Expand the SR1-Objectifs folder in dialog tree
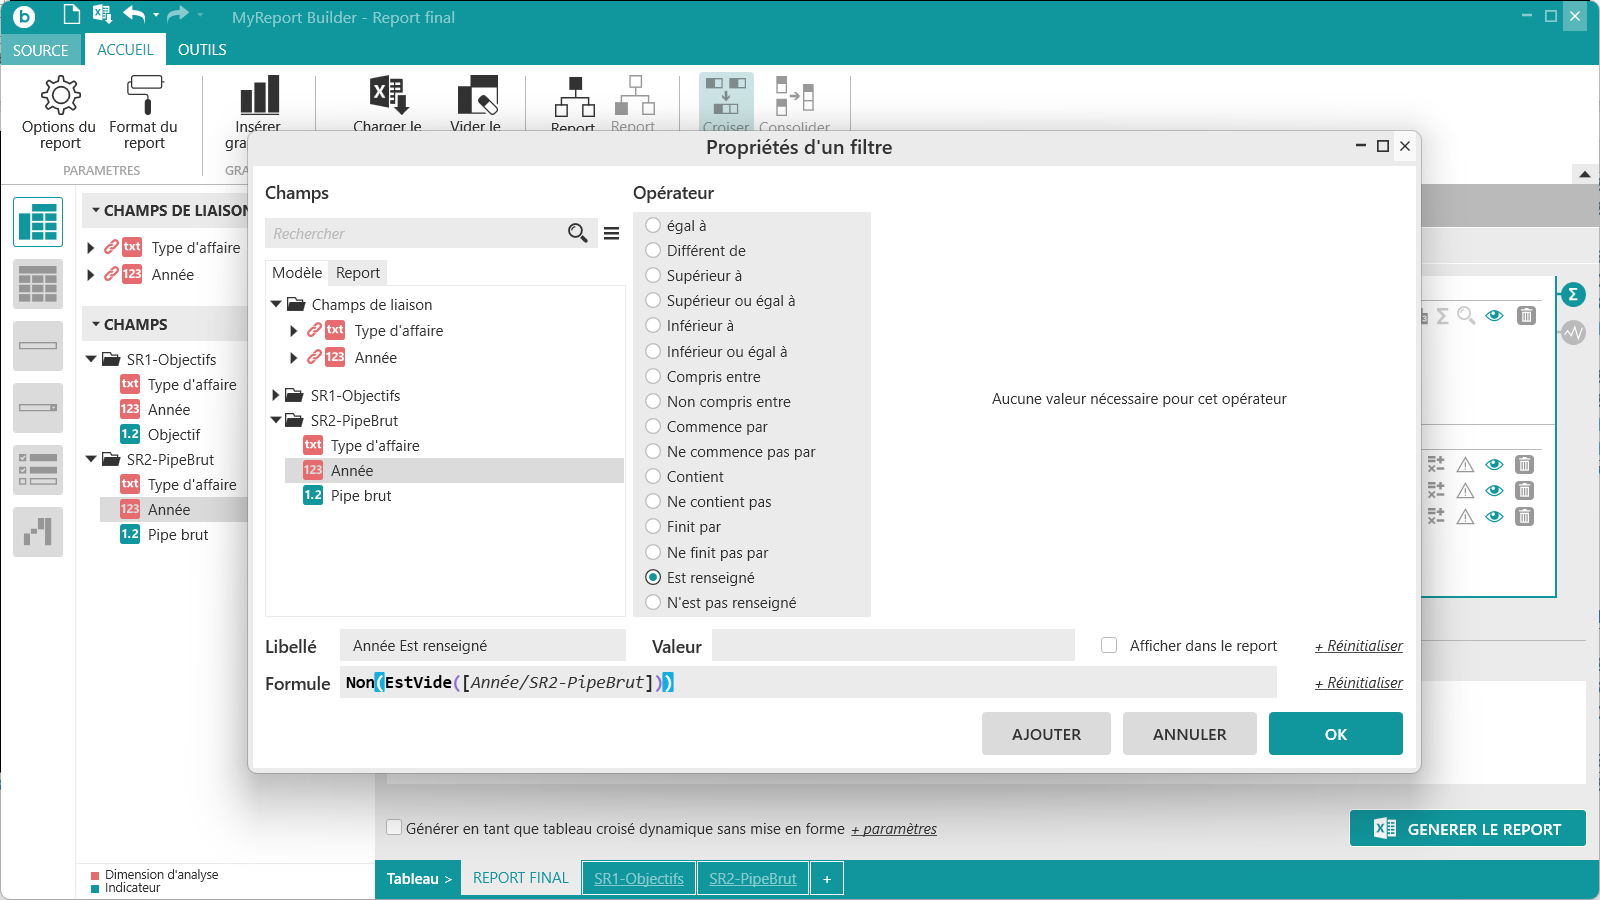This screenshot has width=1600, height=900. click(x=276, y=396)
